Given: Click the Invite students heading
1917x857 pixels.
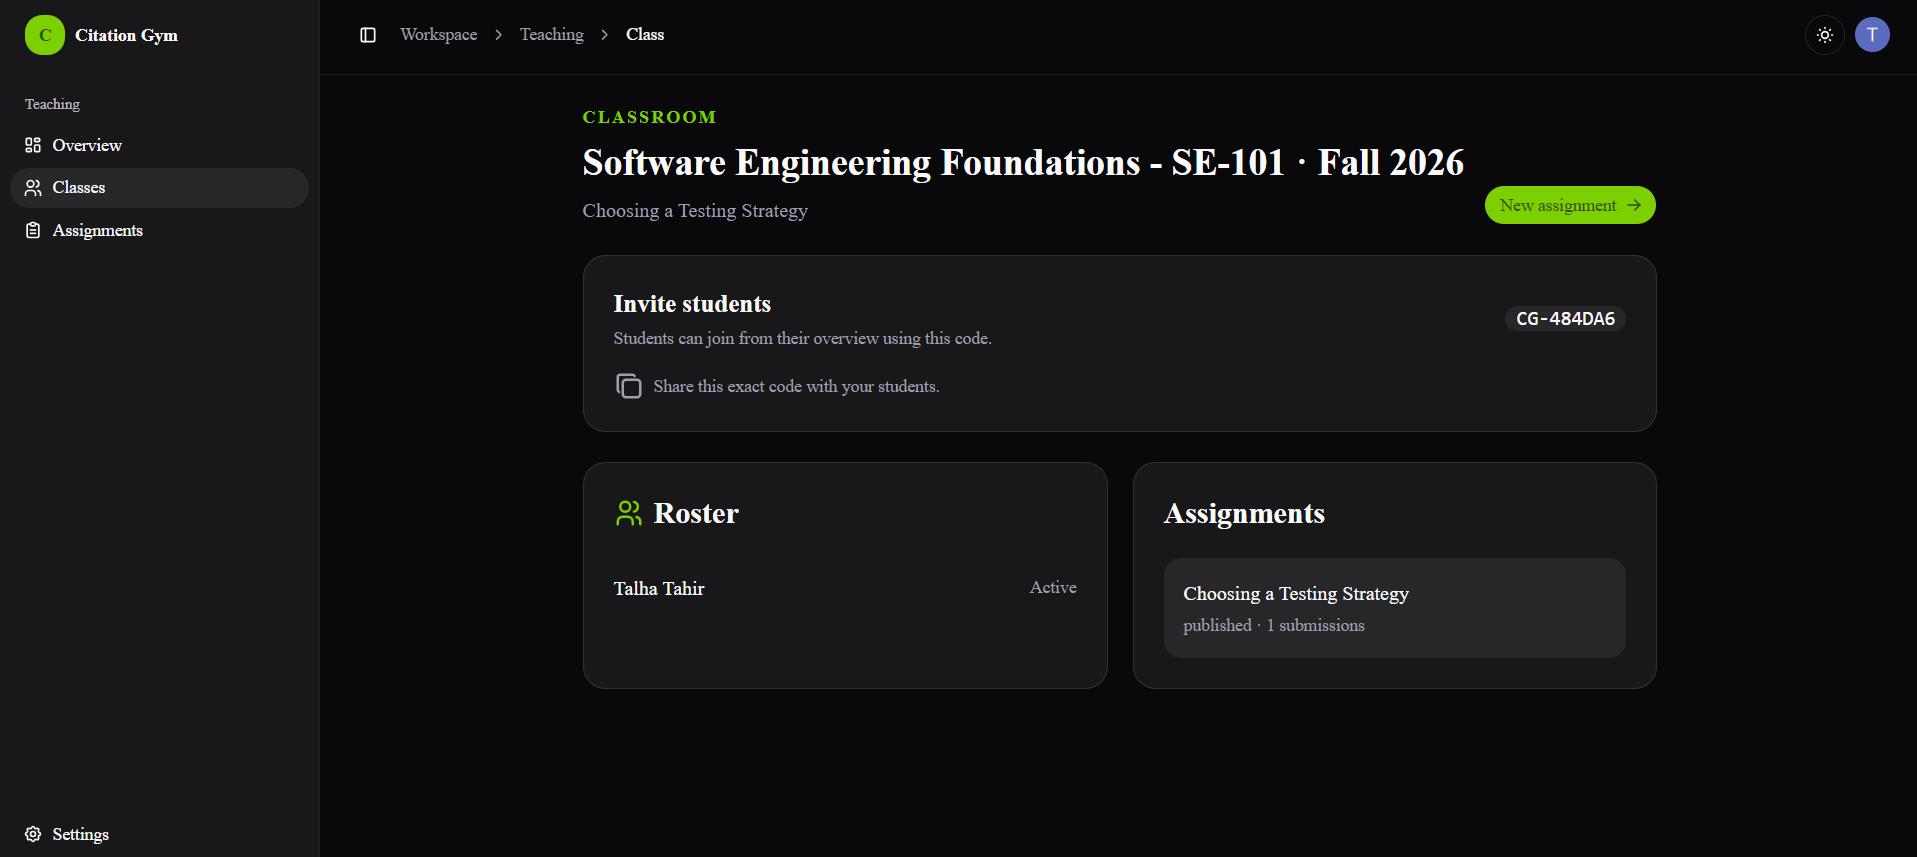Looking at the screenshot, I should (692, 304).
